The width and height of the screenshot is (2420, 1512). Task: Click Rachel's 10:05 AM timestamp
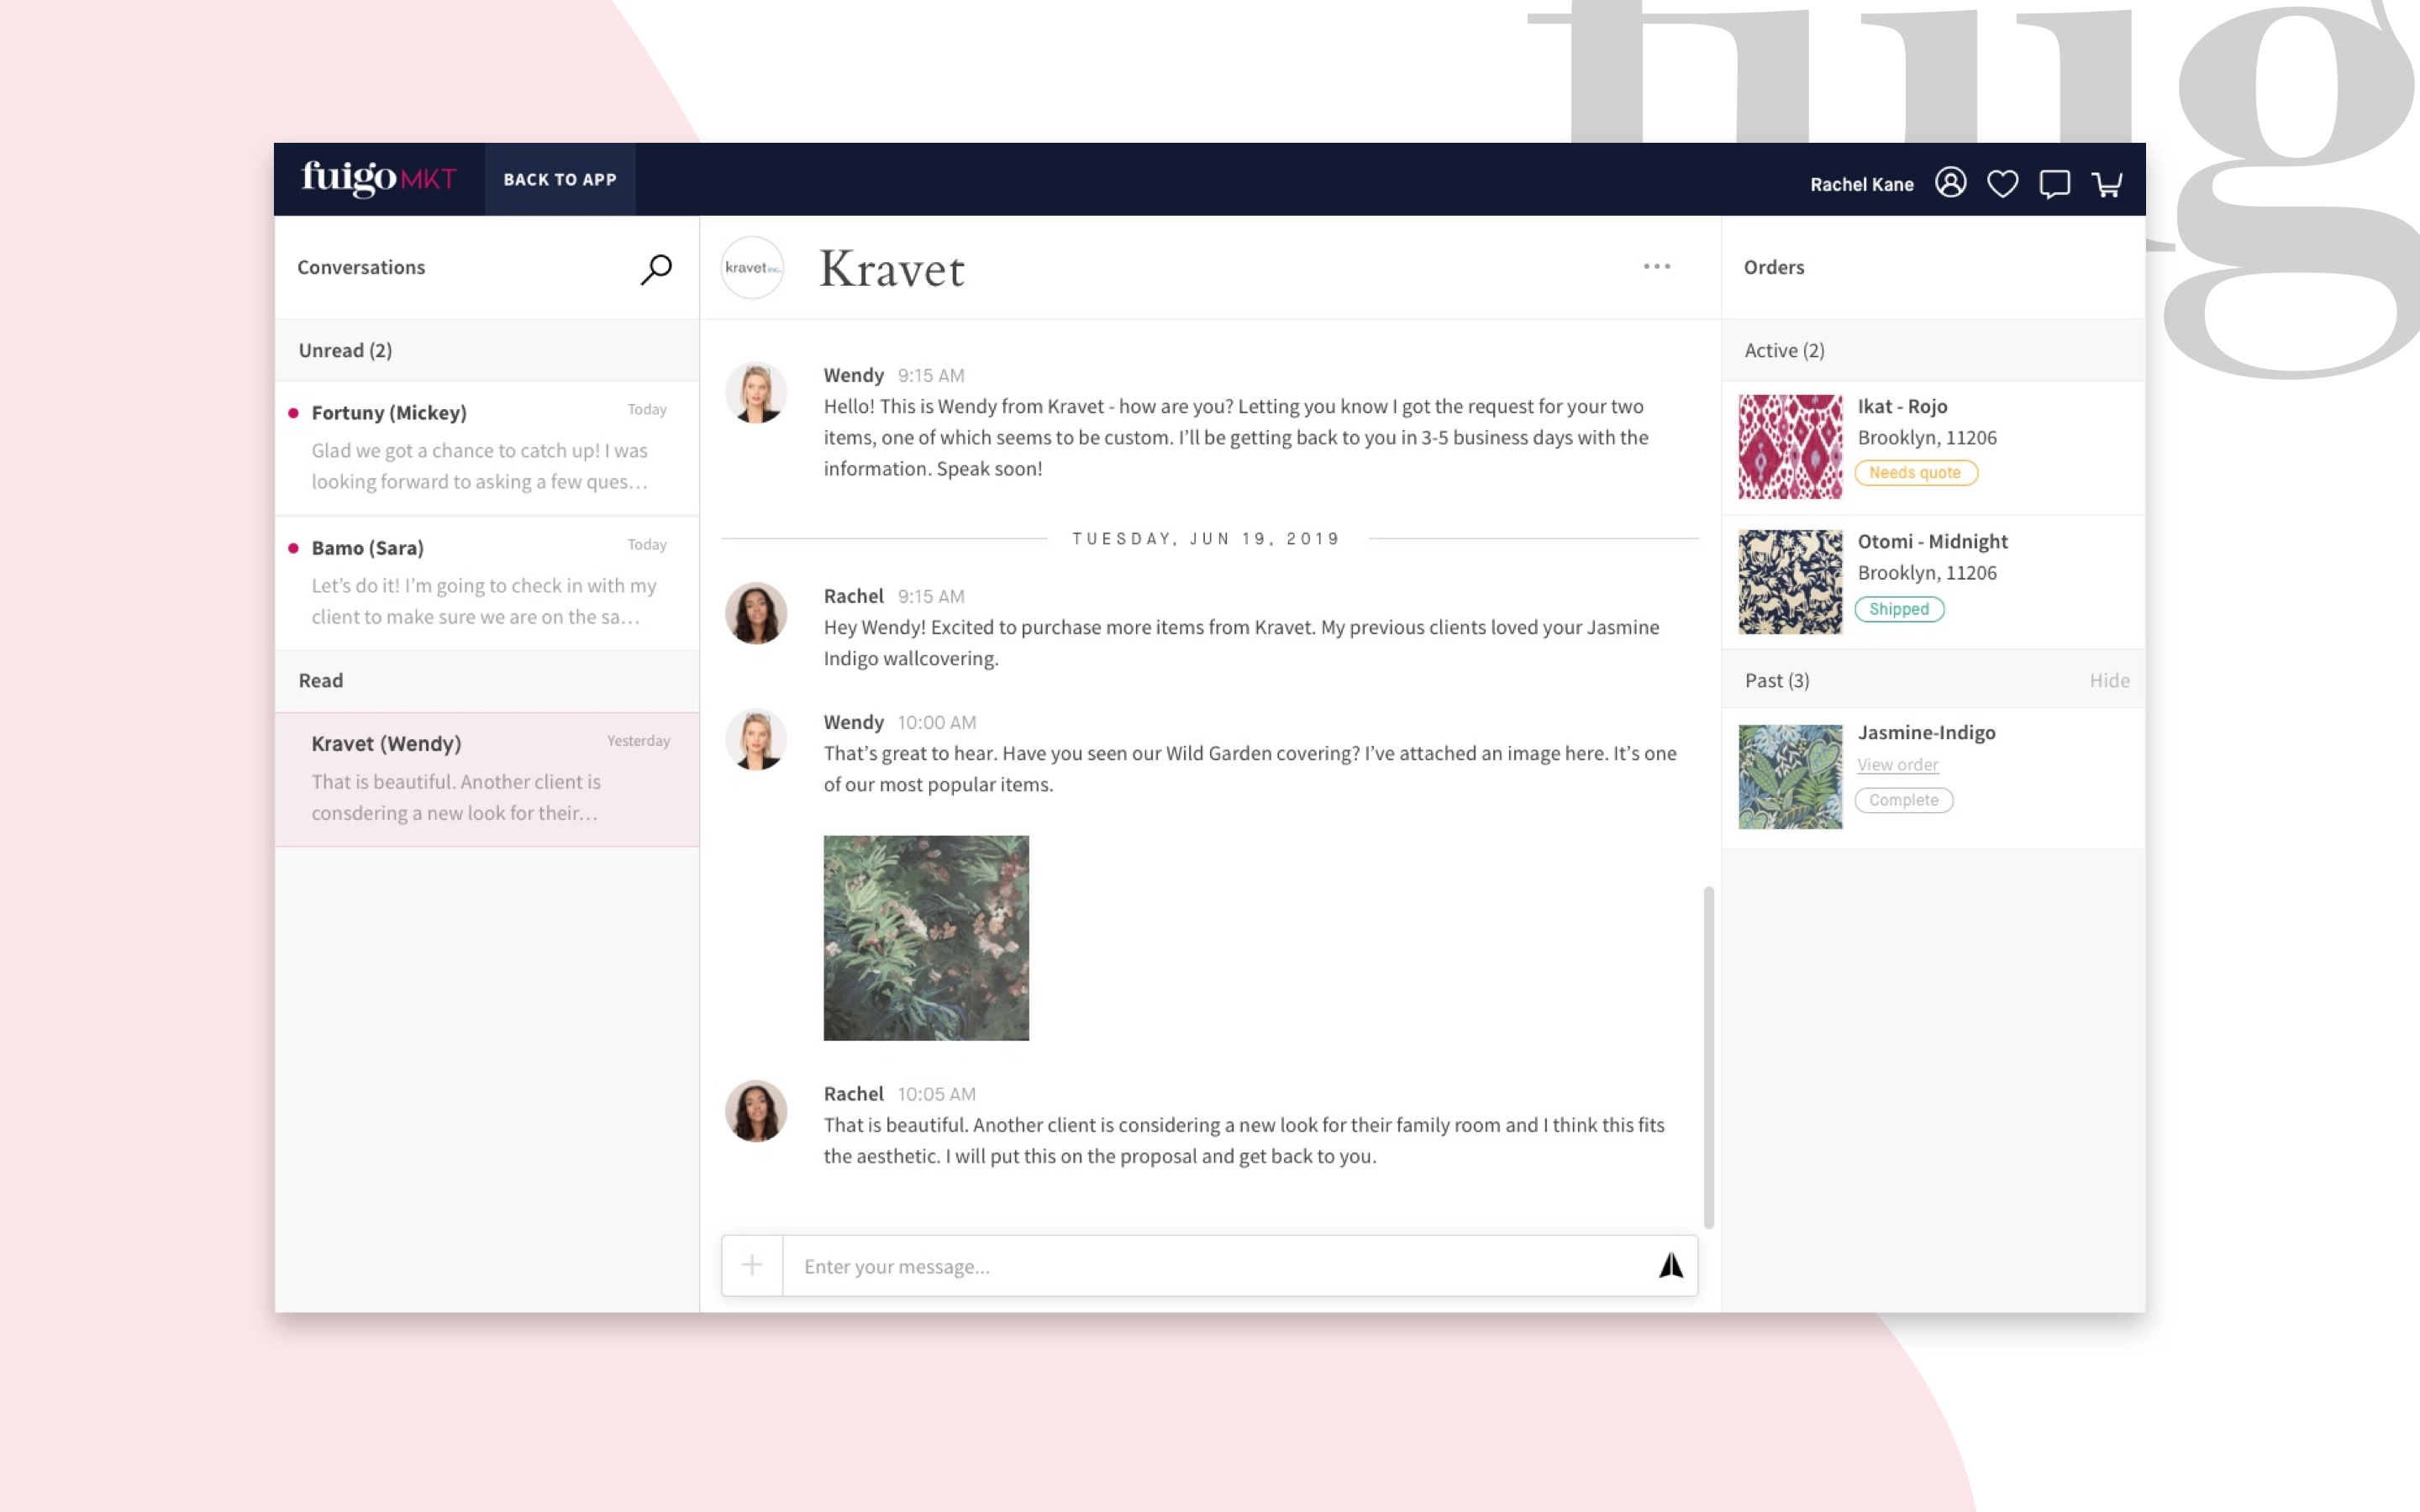click(x=936, y=1094)
